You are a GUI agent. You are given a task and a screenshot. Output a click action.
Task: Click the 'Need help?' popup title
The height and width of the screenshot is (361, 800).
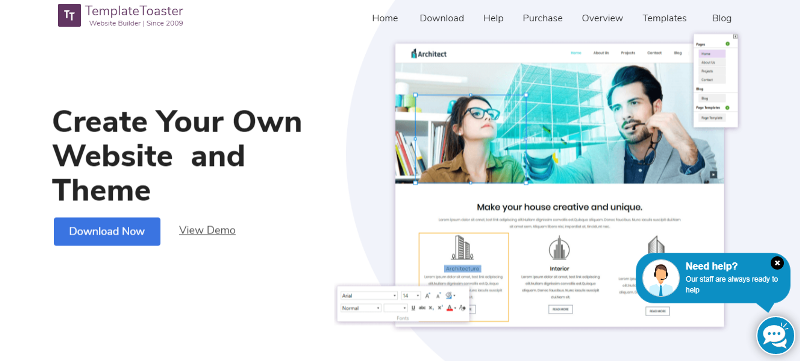pyautogui.click(x=711, y=266)
